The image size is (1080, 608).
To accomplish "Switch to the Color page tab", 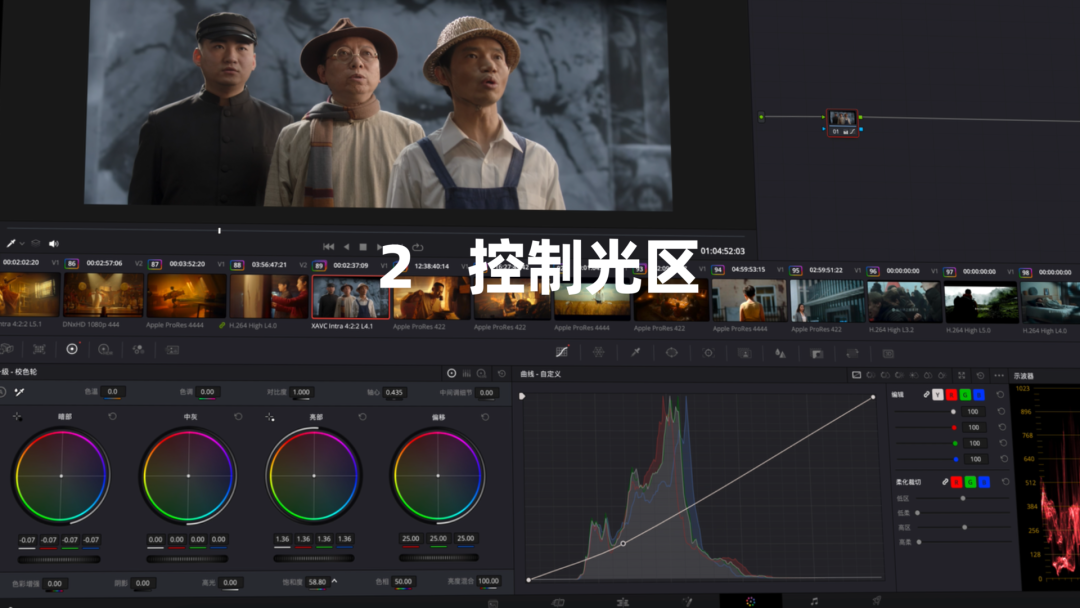I will (750, 601).
